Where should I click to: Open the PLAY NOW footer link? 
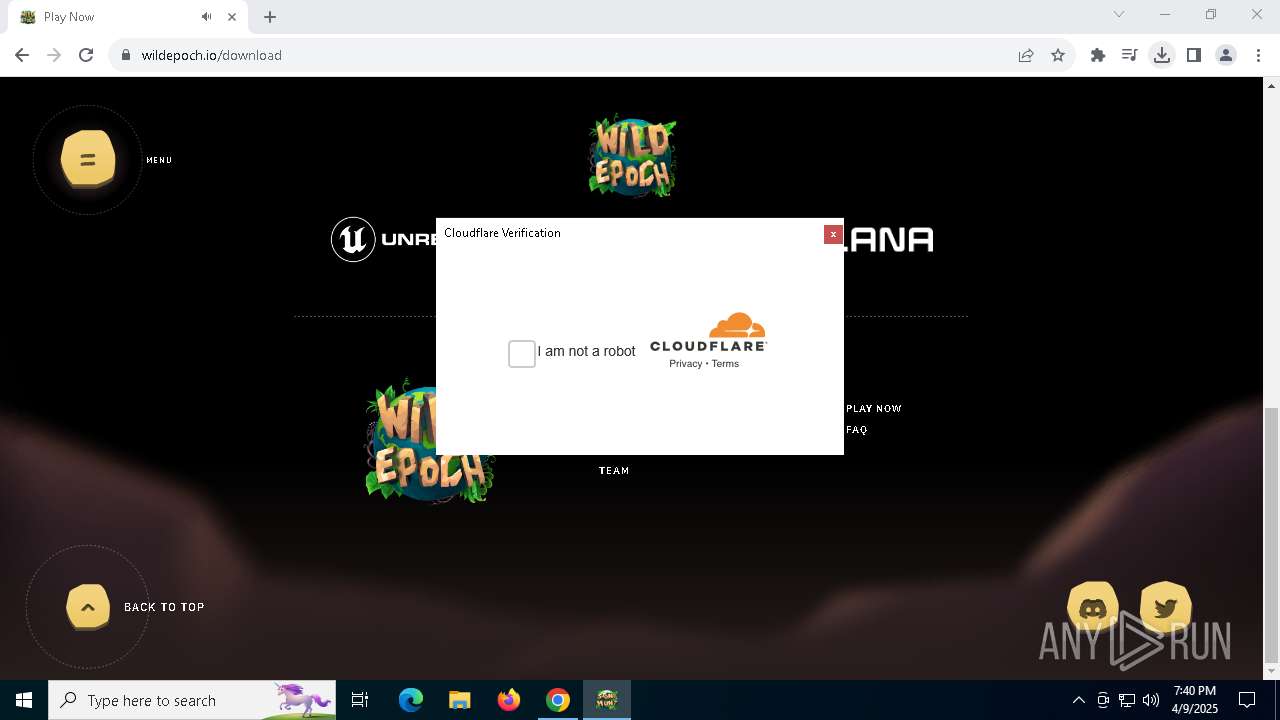(874, 408)
